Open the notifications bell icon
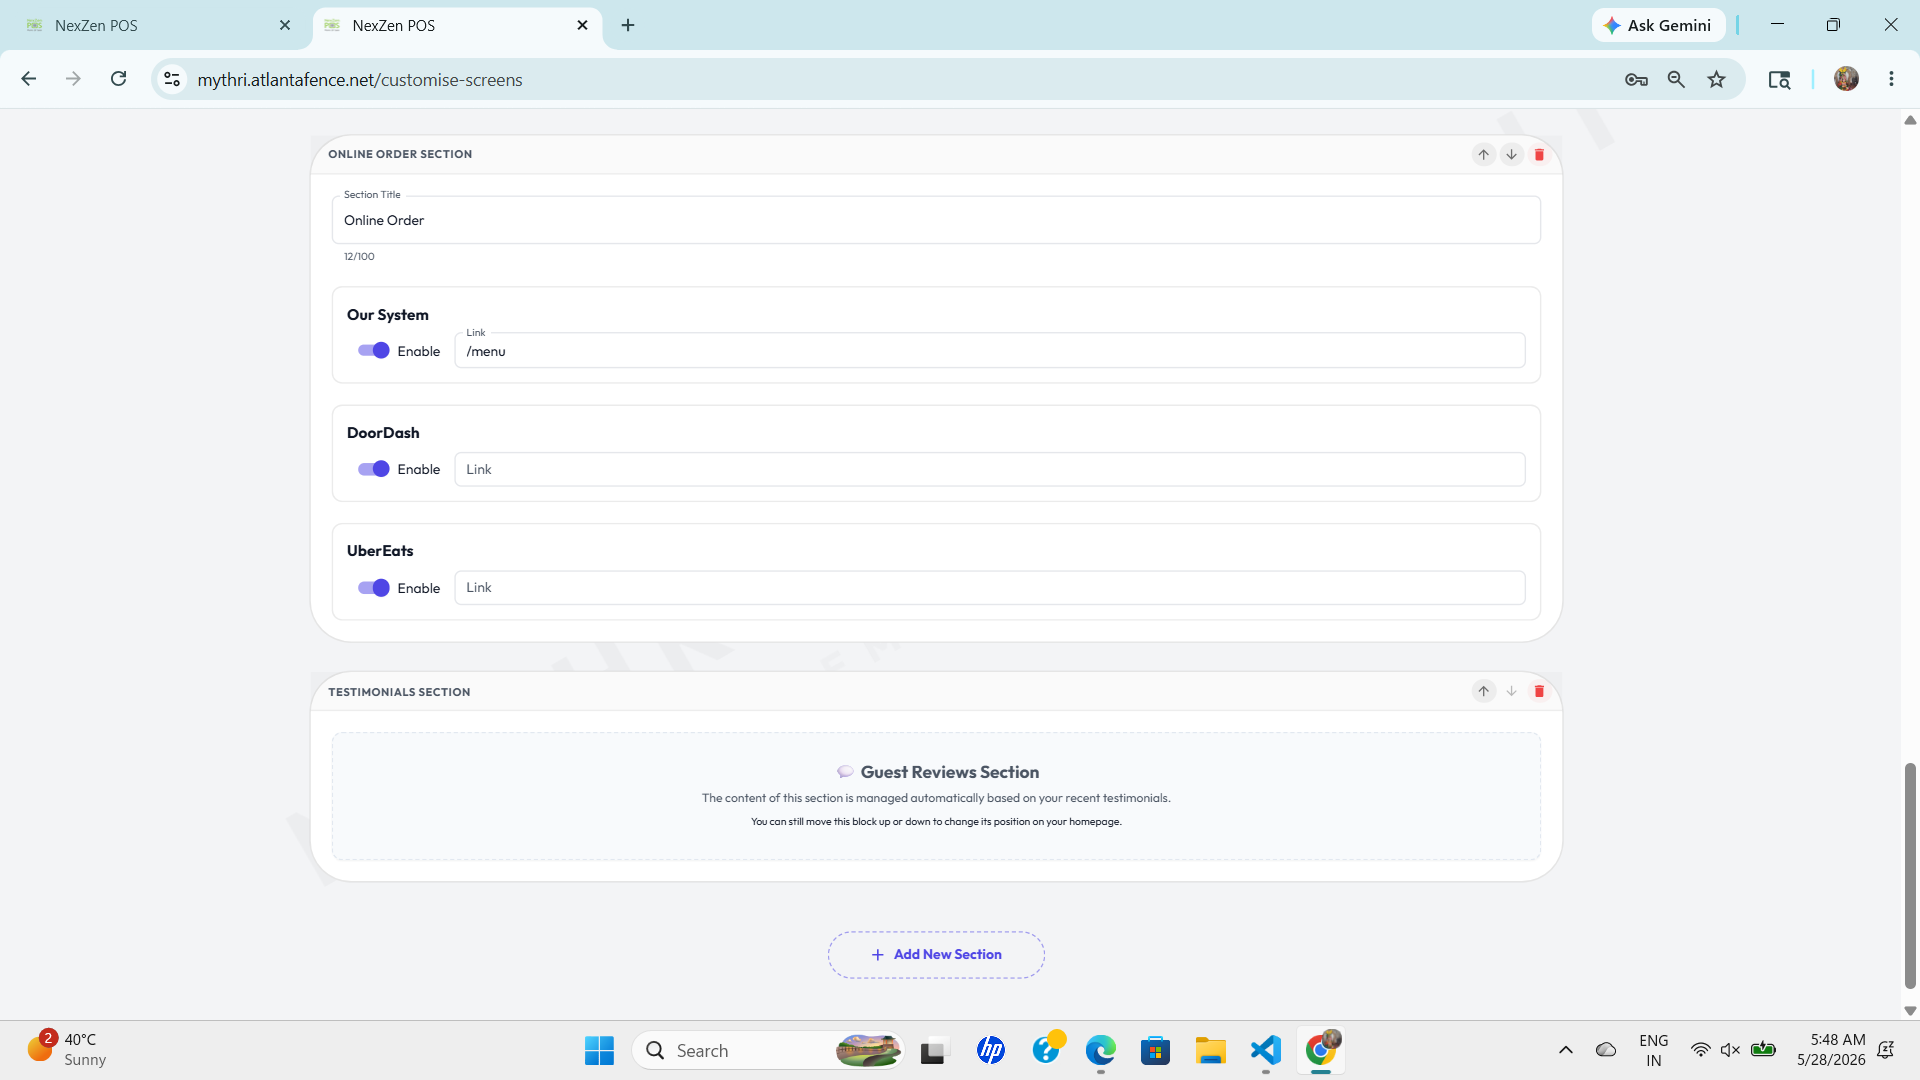The image size is (1920, 1080). click(x=1886, y=1050)
